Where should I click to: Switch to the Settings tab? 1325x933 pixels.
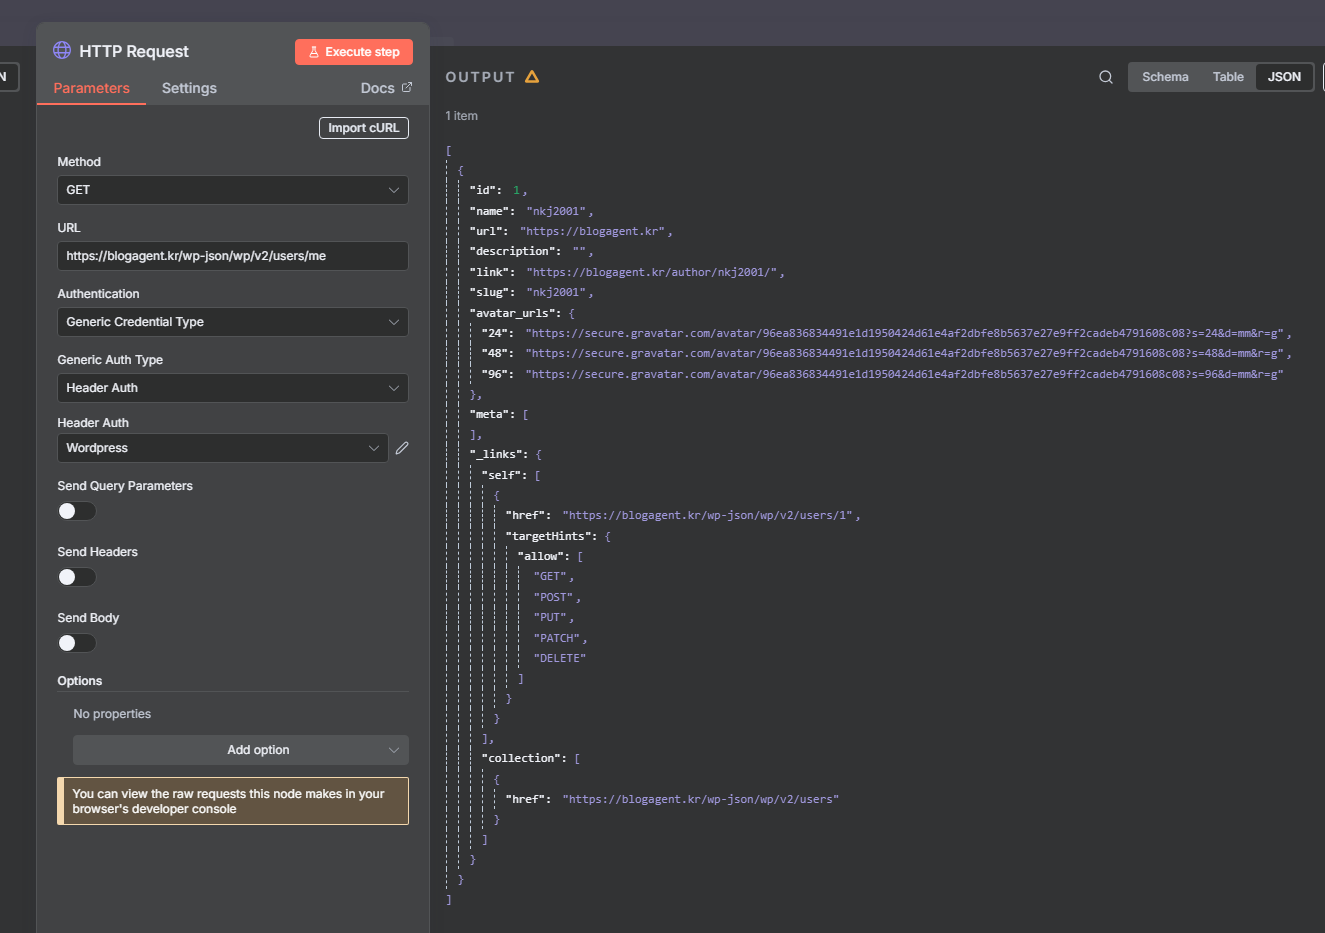tap(189, 88)
